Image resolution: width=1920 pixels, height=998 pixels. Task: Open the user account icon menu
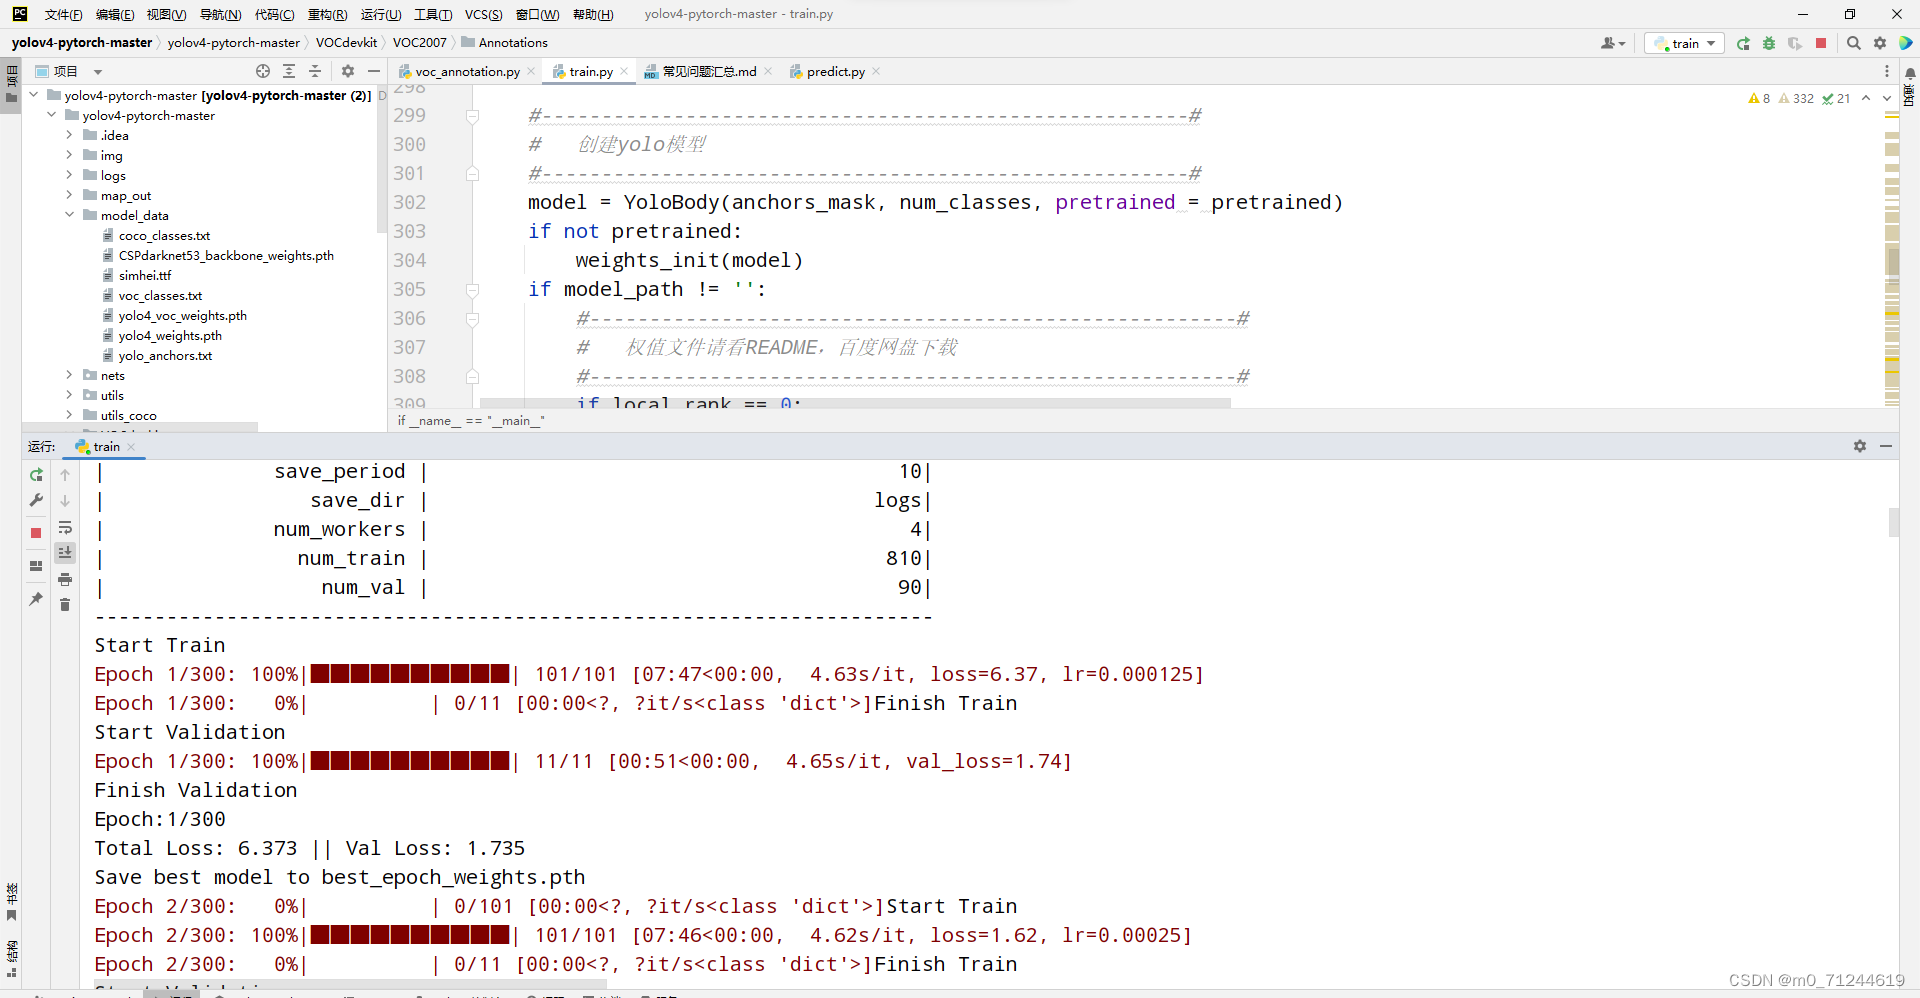(x=1612, y=43)
